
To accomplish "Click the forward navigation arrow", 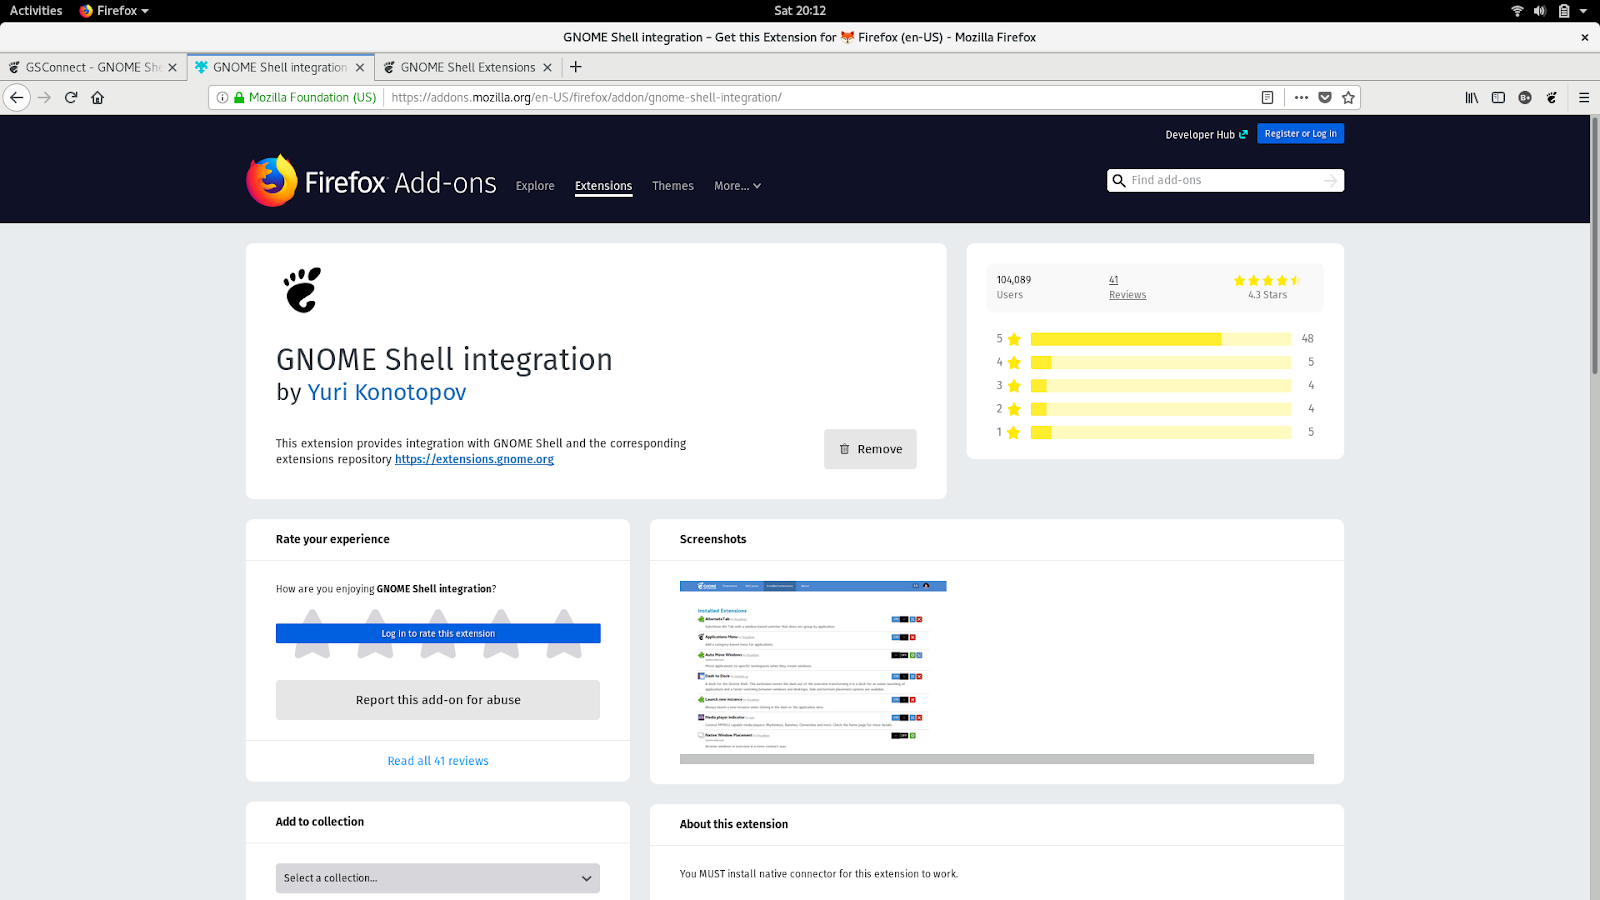I will (x=44, y=97).
